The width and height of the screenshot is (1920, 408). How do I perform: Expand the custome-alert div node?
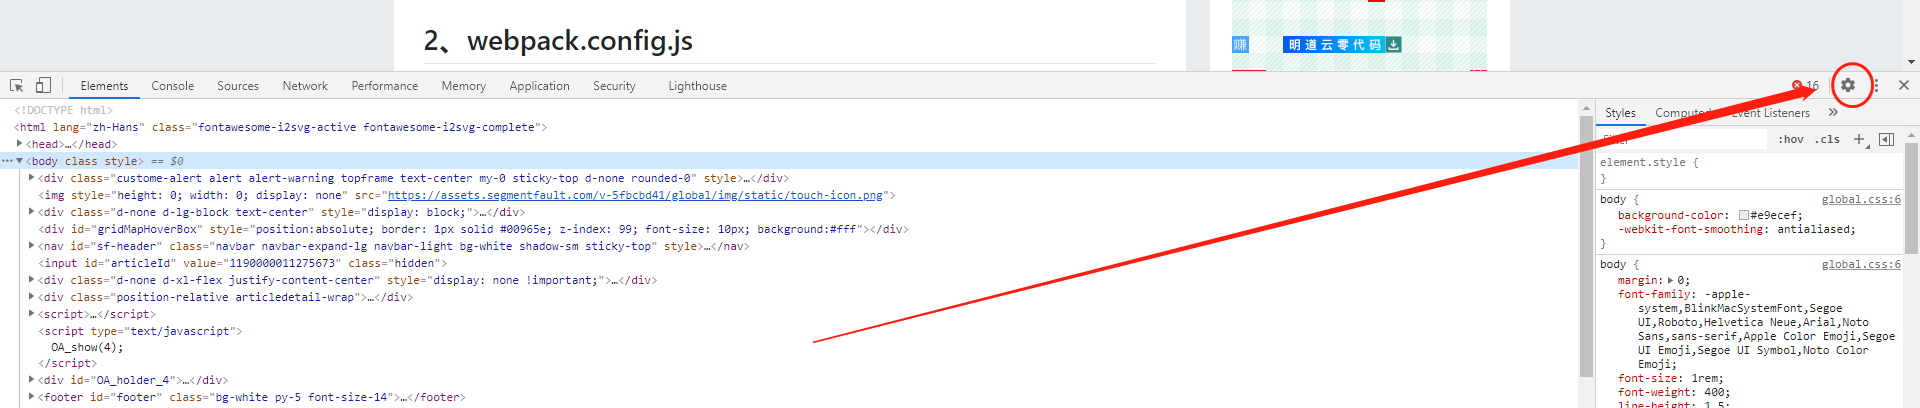click(x=32, y=177)
